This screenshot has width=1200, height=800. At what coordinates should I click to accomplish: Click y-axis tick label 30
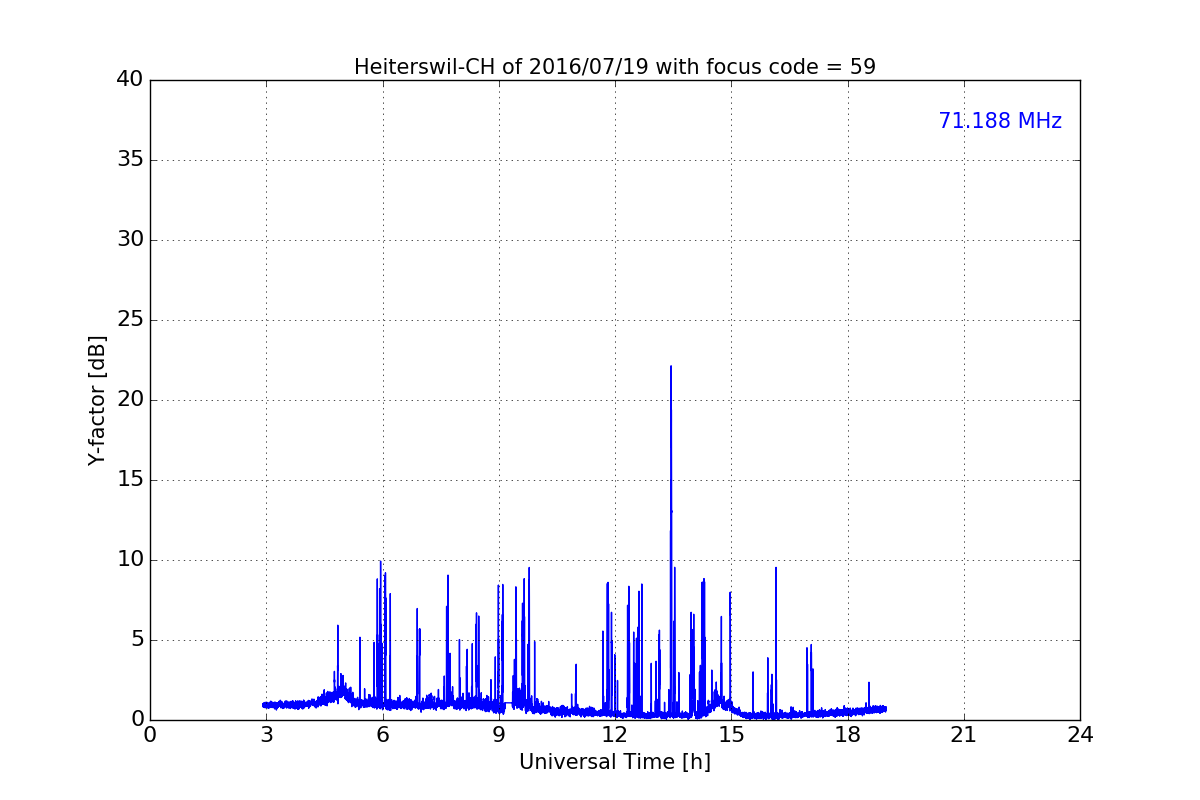(130, 240)
